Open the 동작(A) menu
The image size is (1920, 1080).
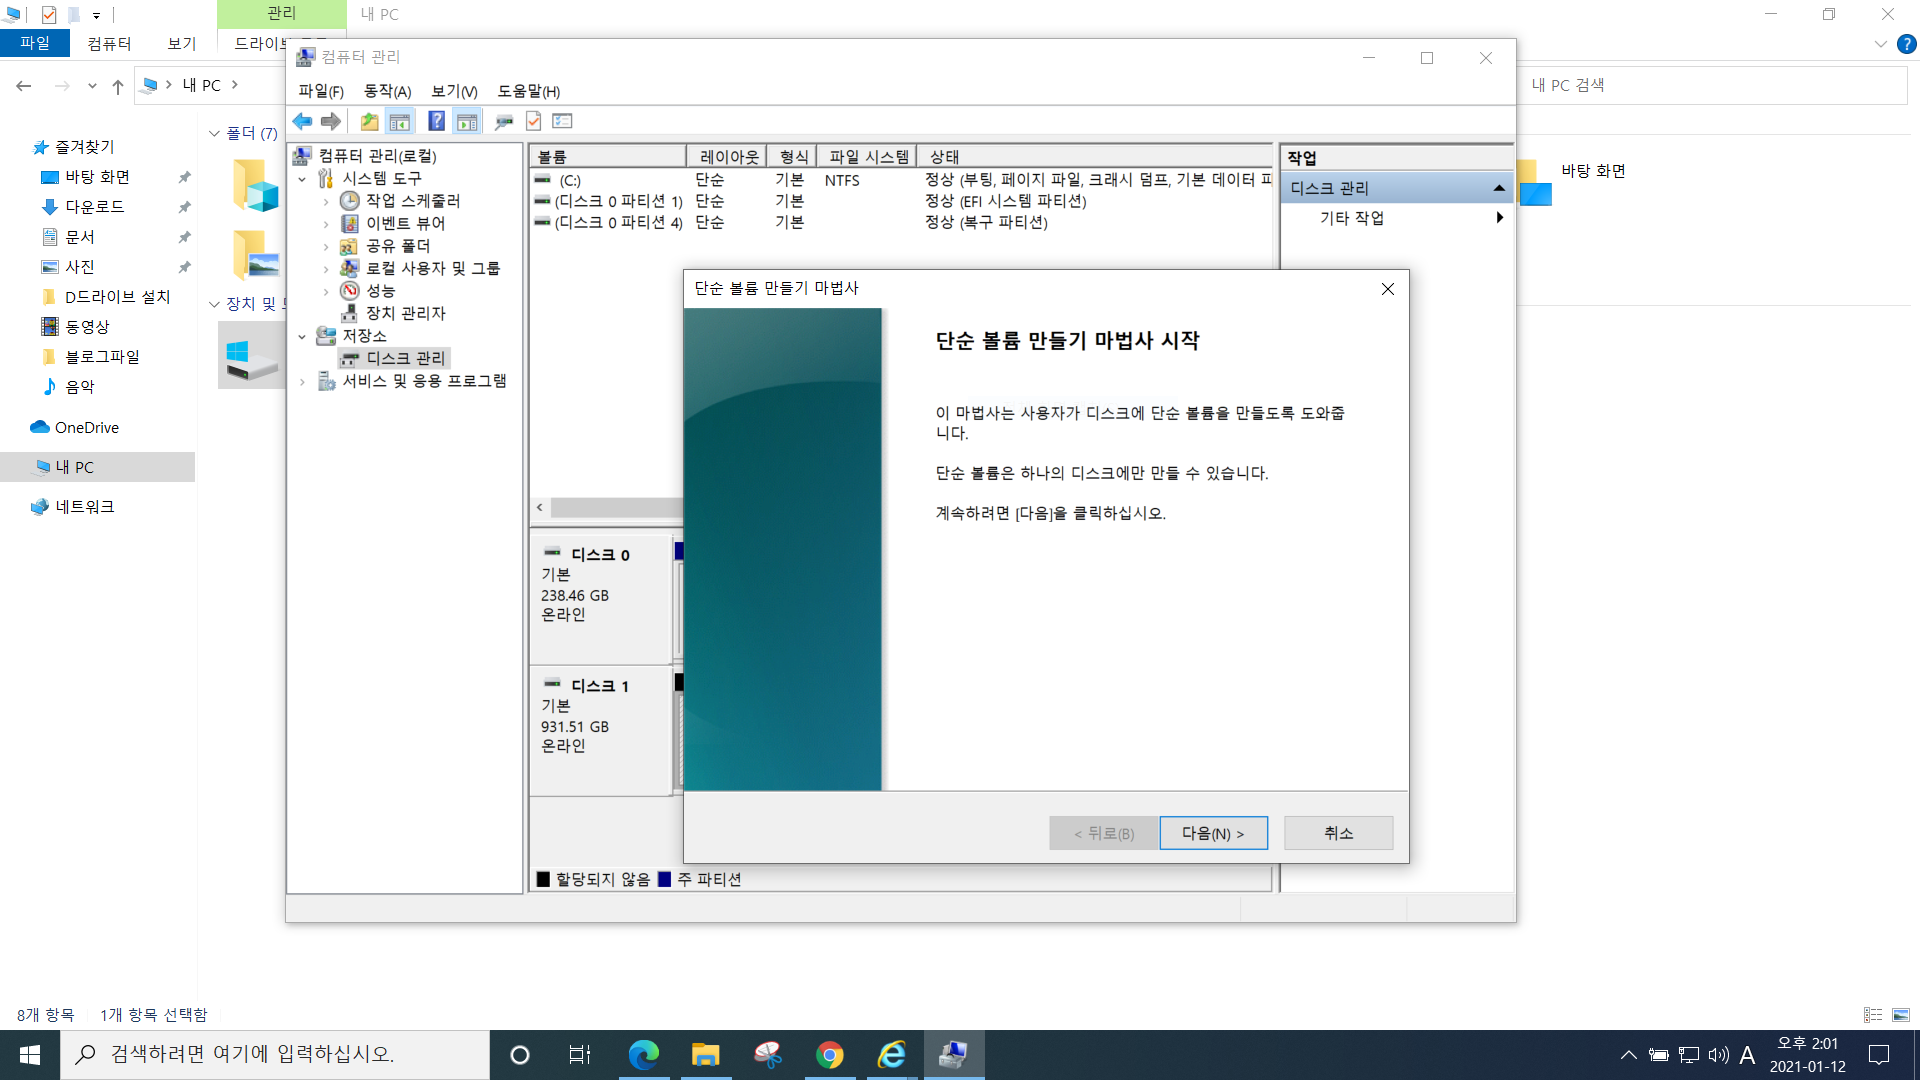click(387, 91)
